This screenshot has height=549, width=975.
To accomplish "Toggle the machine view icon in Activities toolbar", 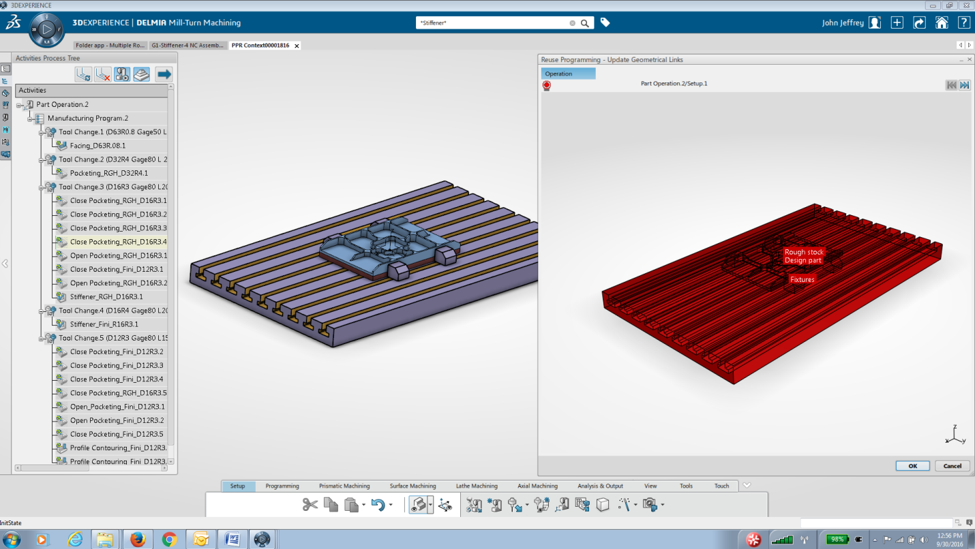I will [122, 74].
